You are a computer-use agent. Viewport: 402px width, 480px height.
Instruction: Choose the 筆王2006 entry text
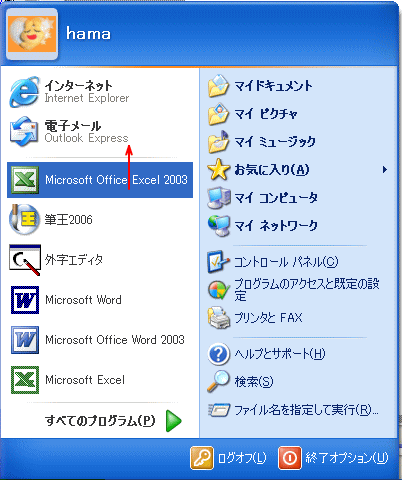(69, 220)
